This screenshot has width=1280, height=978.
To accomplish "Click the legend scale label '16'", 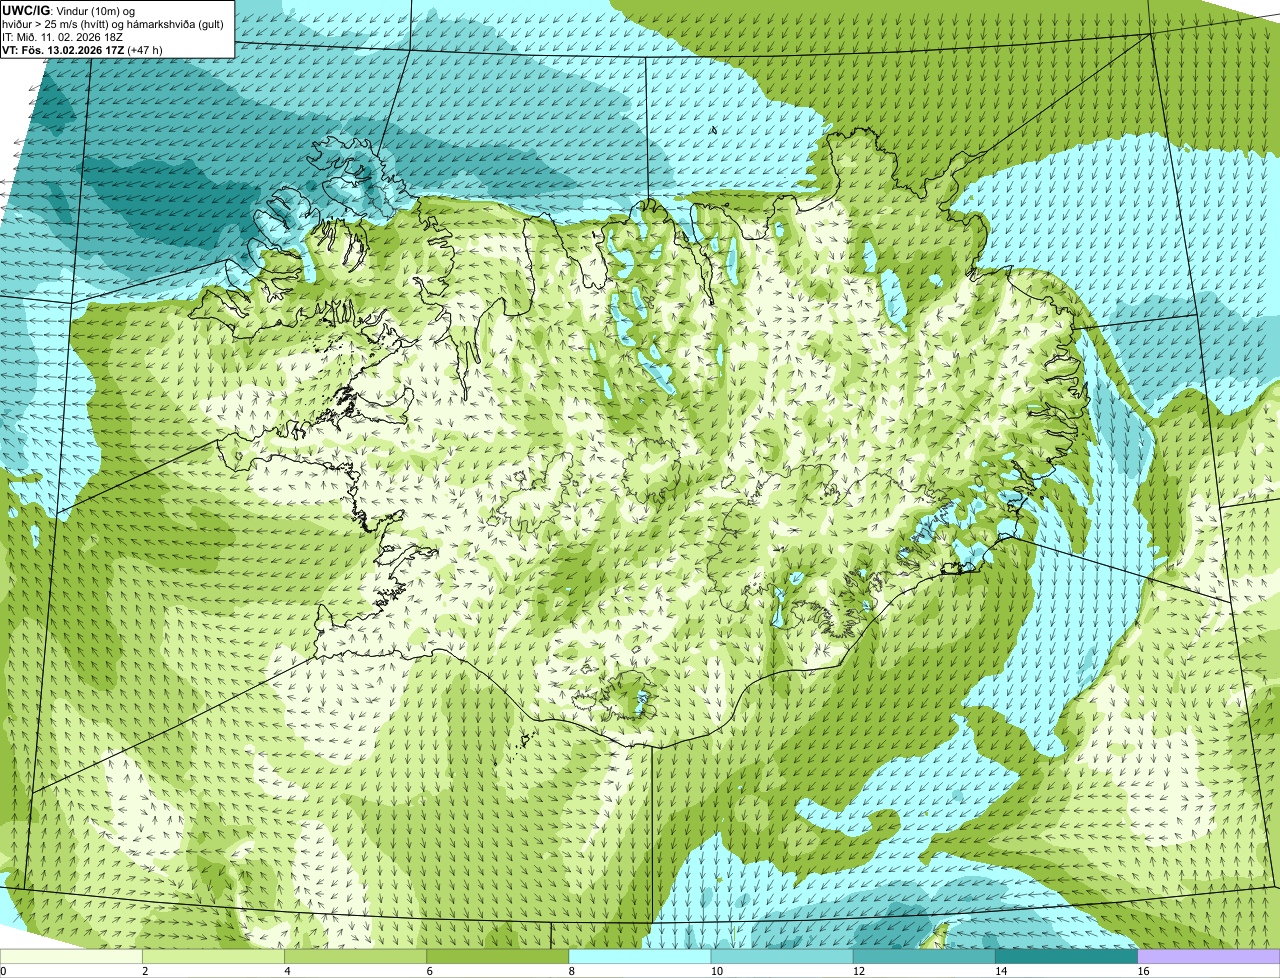I will (1143, 971).
